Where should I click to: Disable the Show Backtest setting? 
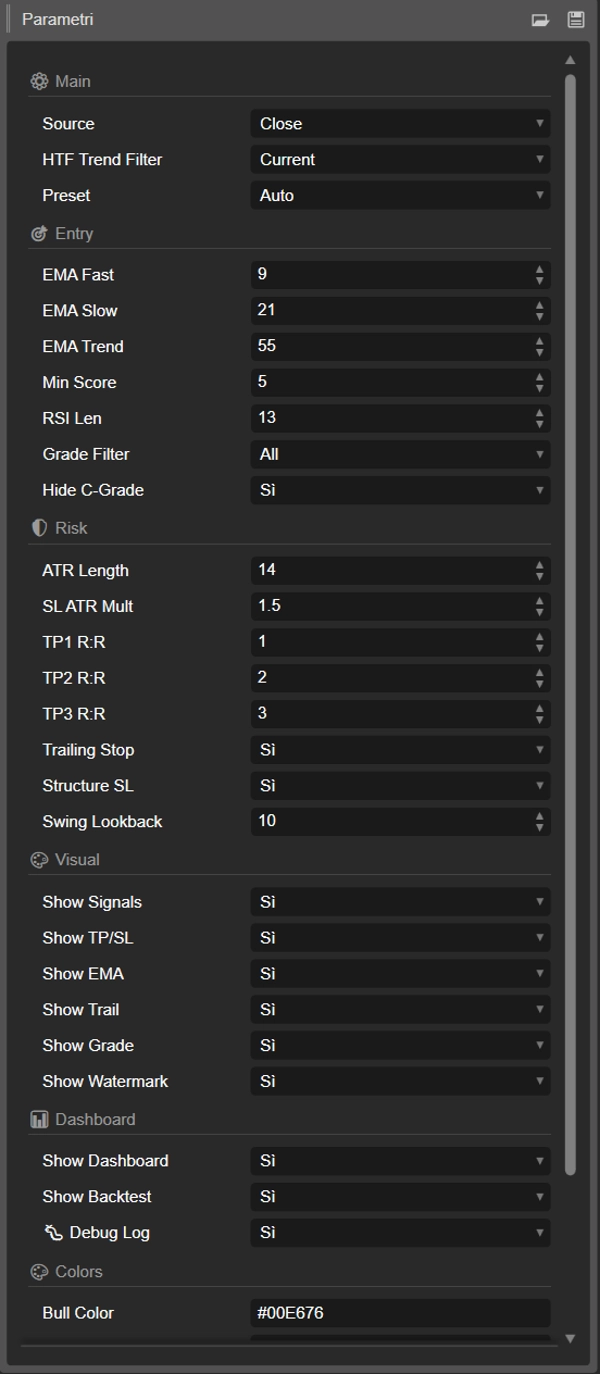coord(398,1196)
